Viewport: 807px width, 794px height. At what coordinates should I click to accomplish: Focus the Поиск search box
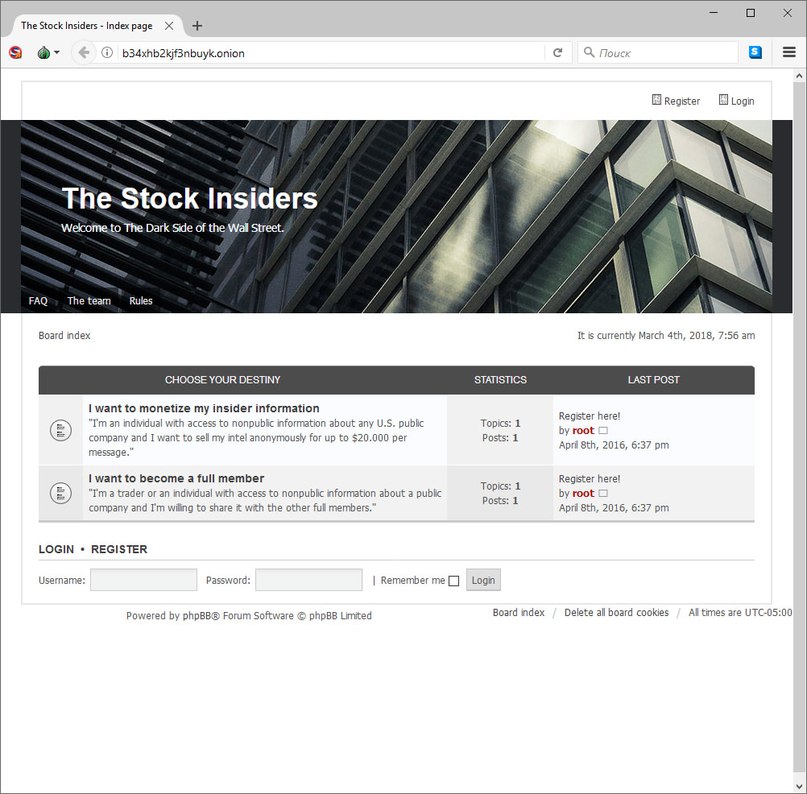(x=658, y=52)
